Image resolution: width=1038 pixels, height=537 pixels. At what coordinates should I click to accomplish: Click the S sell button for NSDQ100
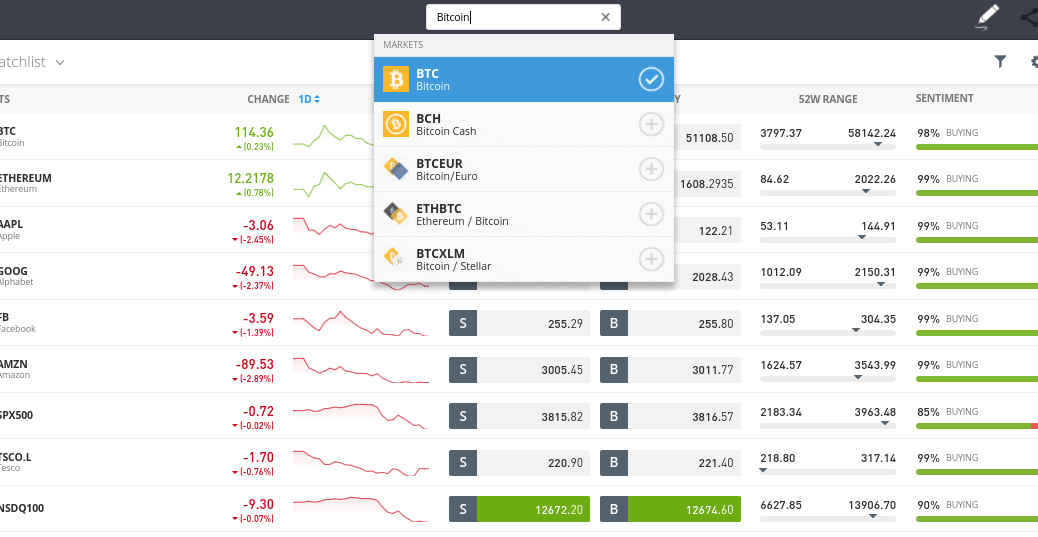point(463,509)
